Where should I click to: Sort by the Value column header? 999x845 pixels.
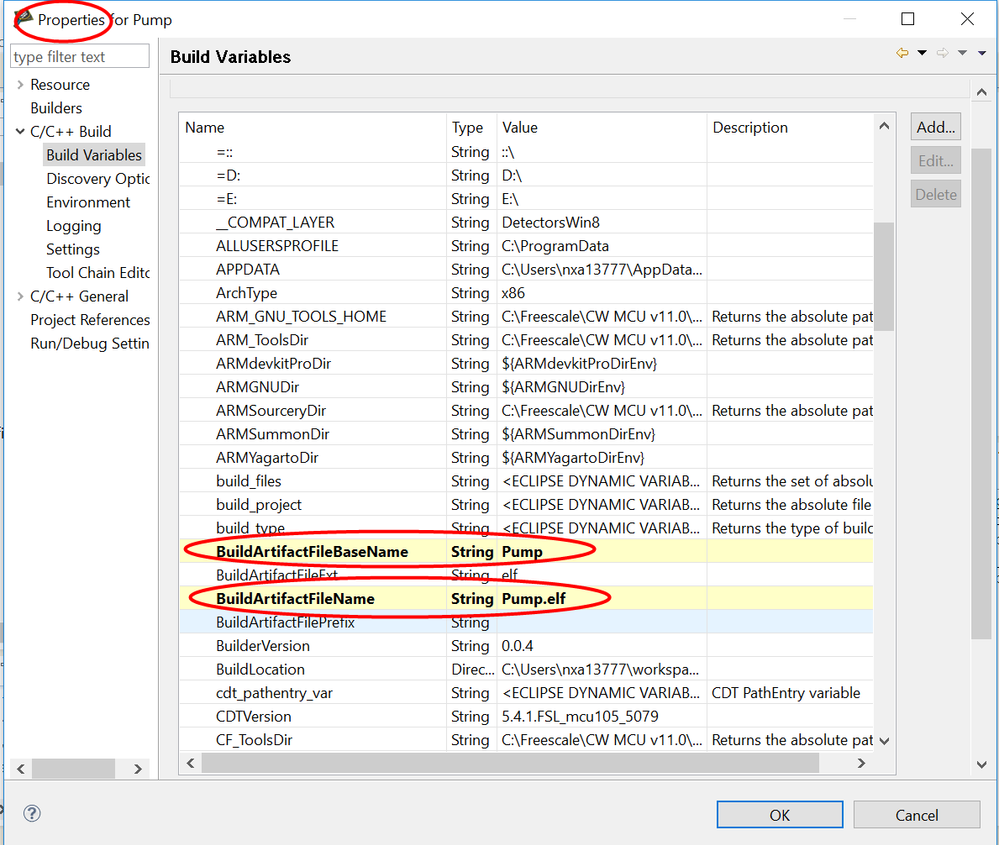tap(601, 127)
